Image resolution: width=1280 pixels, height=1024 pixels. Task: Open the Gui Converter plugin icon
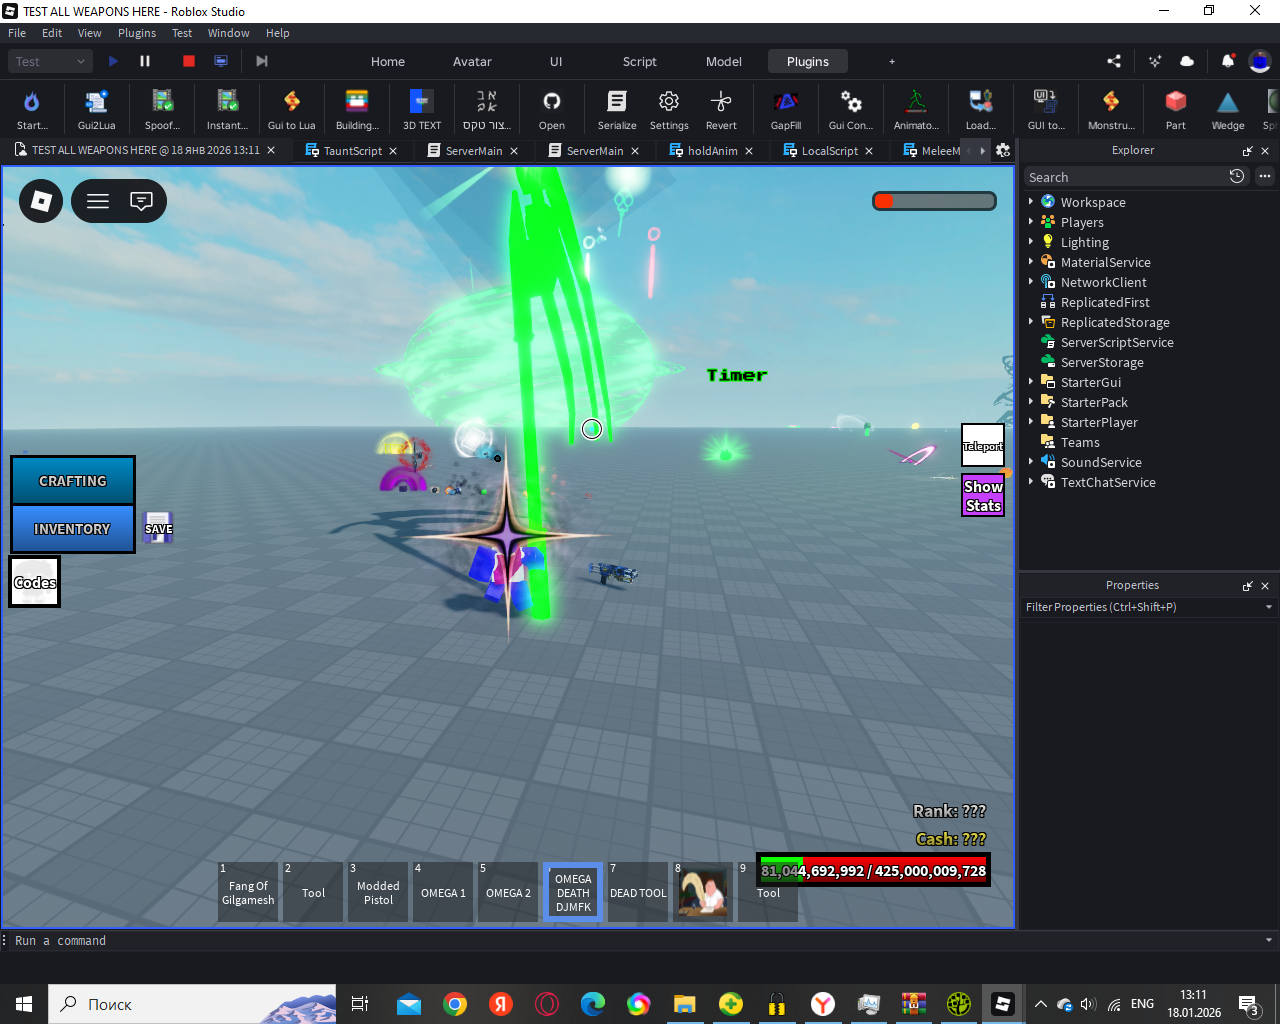pos(851,109)
